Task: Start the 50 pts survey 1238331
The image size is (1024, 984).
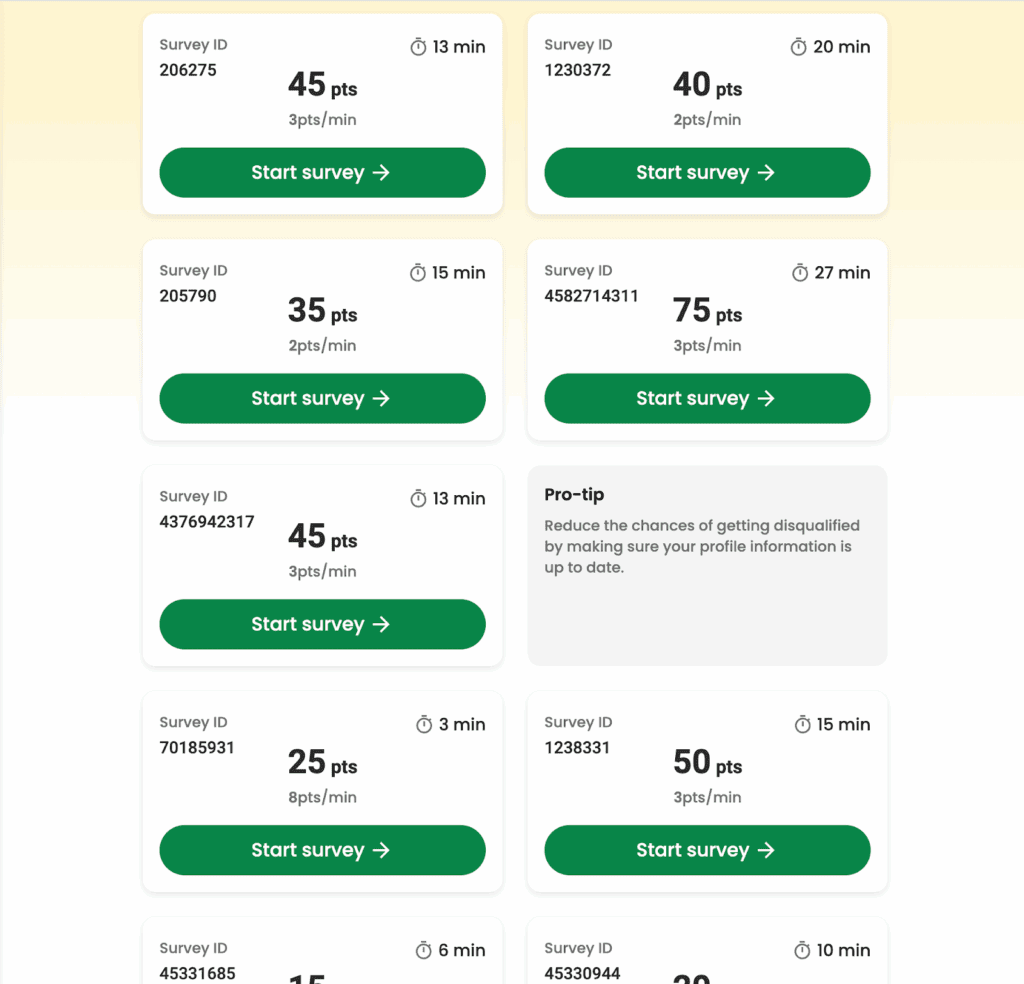Action: 707,851
